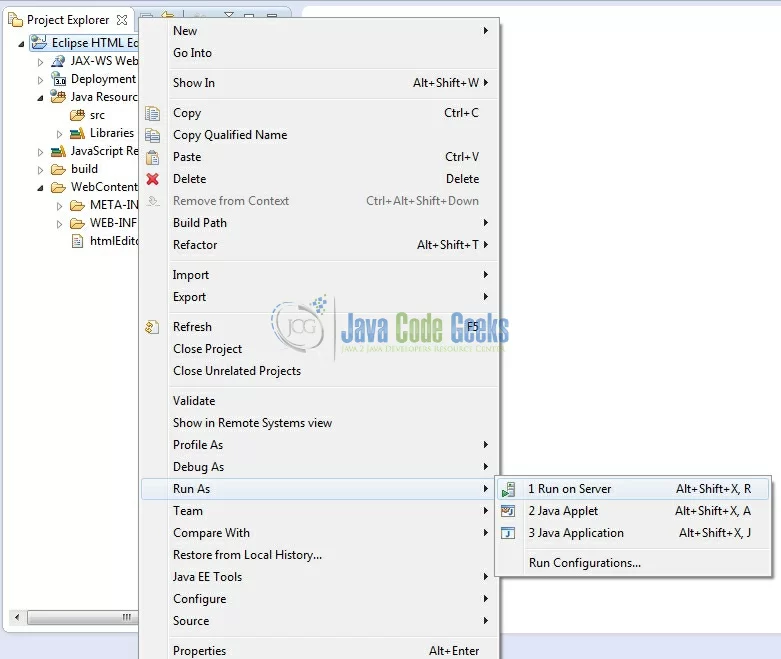Collapse the WebContent folder node
The image size is (781, 659).
pos(40,188)
